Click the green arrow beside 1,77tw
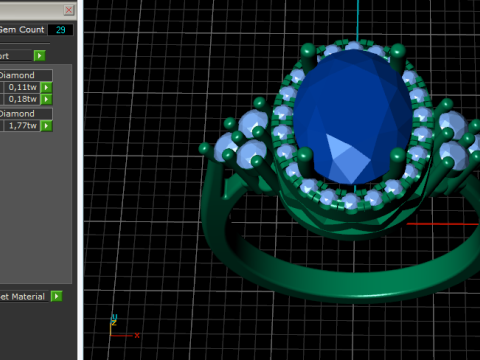 46,126
